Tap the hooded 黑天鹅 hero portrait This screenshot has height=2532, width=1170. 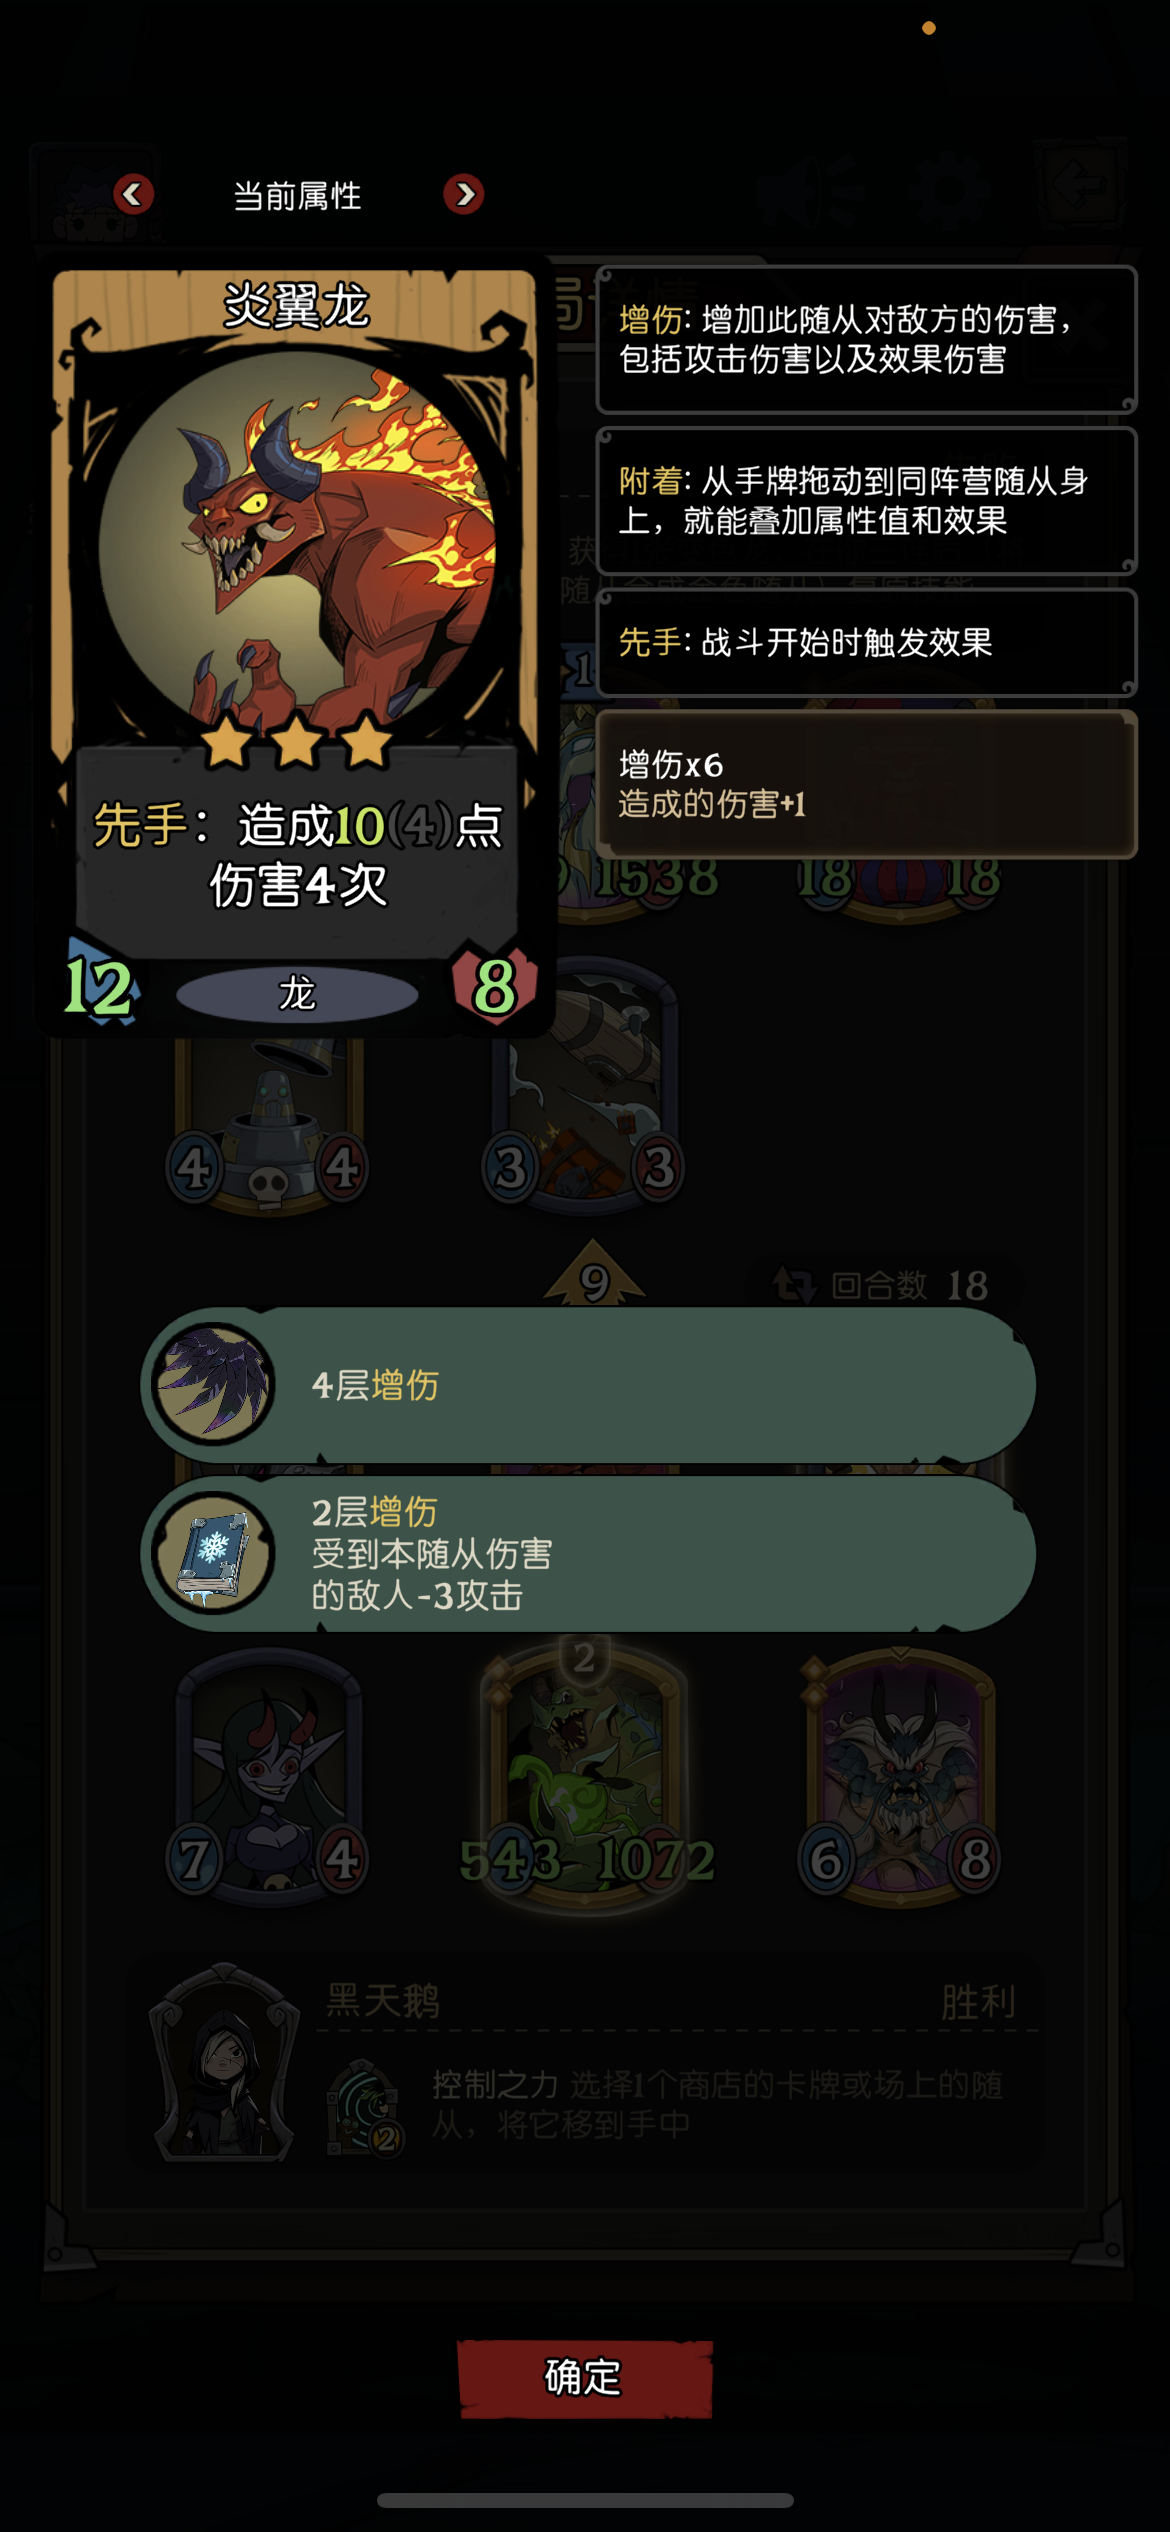(226, 2063)
